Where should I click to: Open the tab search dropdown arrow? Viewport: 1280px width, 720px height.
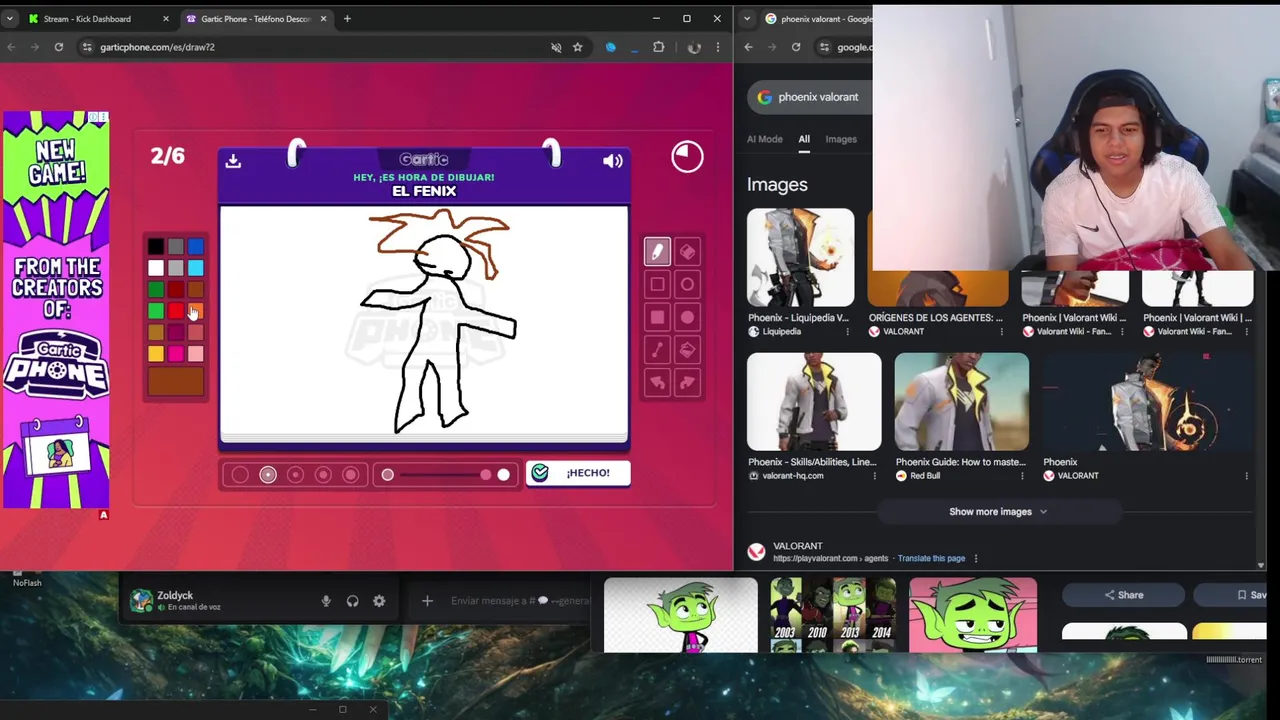10,19
